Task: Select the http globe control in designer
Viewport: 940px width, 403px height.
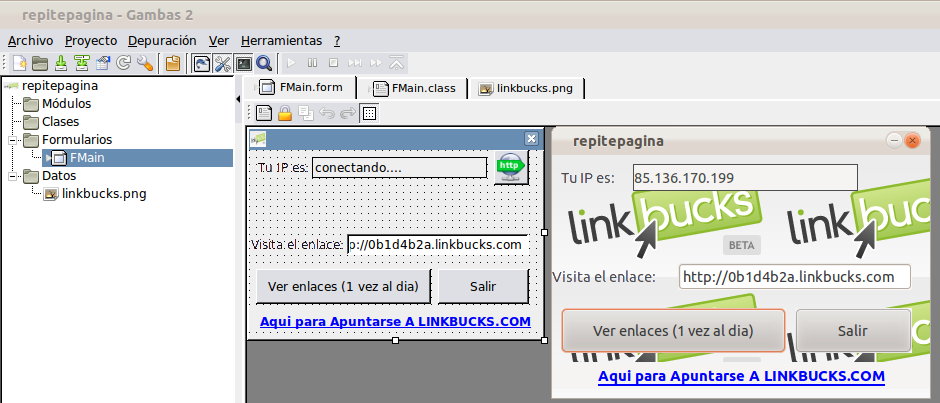Action: tap(511, 168)
